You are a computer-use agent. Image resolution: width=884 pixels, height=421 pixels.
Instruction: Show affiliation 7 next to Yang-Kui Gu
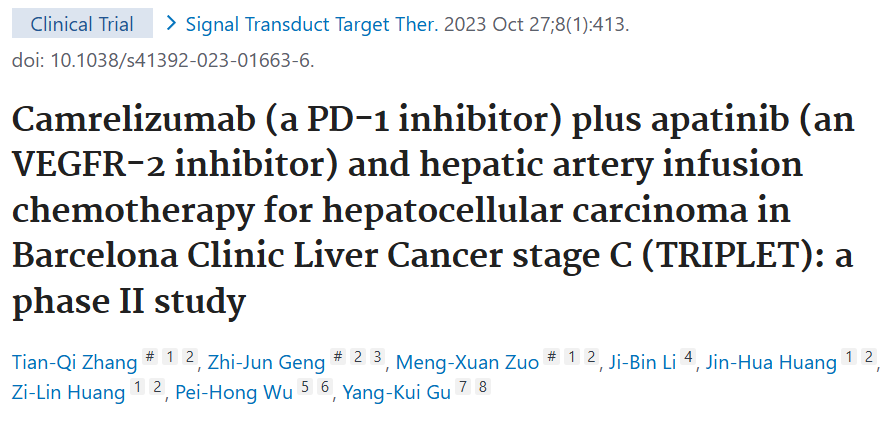click(x=464, y=388)
